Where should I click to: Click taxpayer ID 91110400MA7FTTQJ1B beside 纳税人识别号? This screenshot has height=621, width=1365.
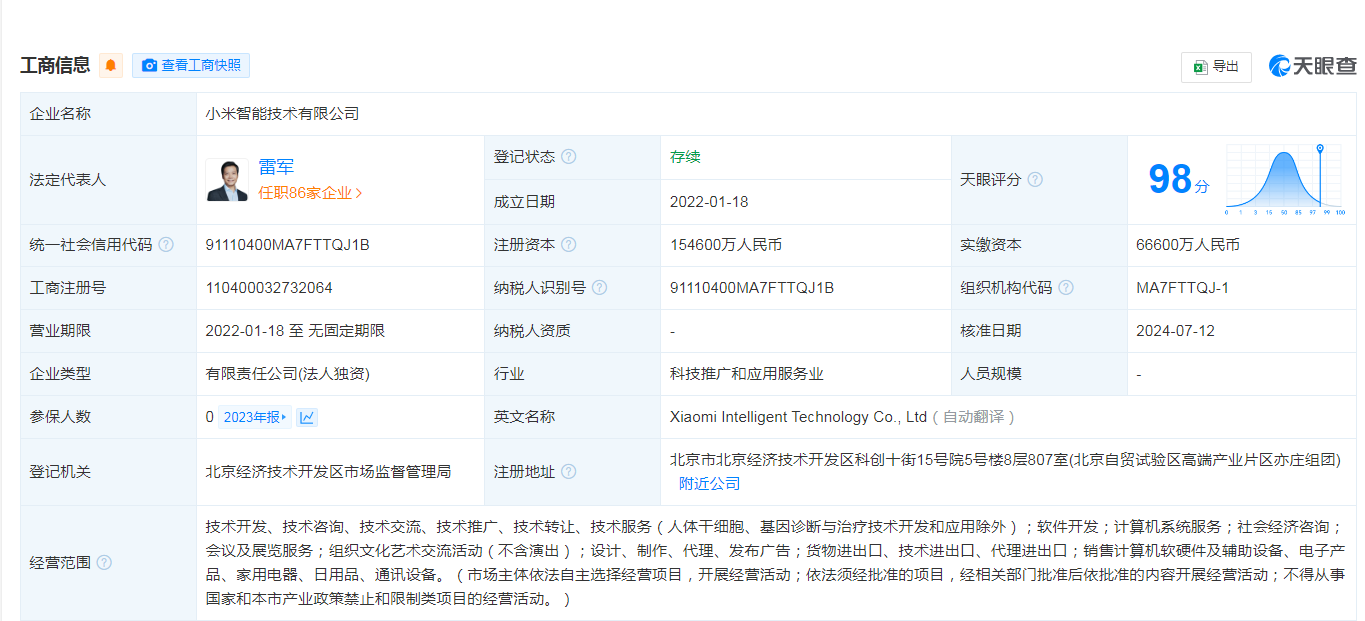click(752, 288)
